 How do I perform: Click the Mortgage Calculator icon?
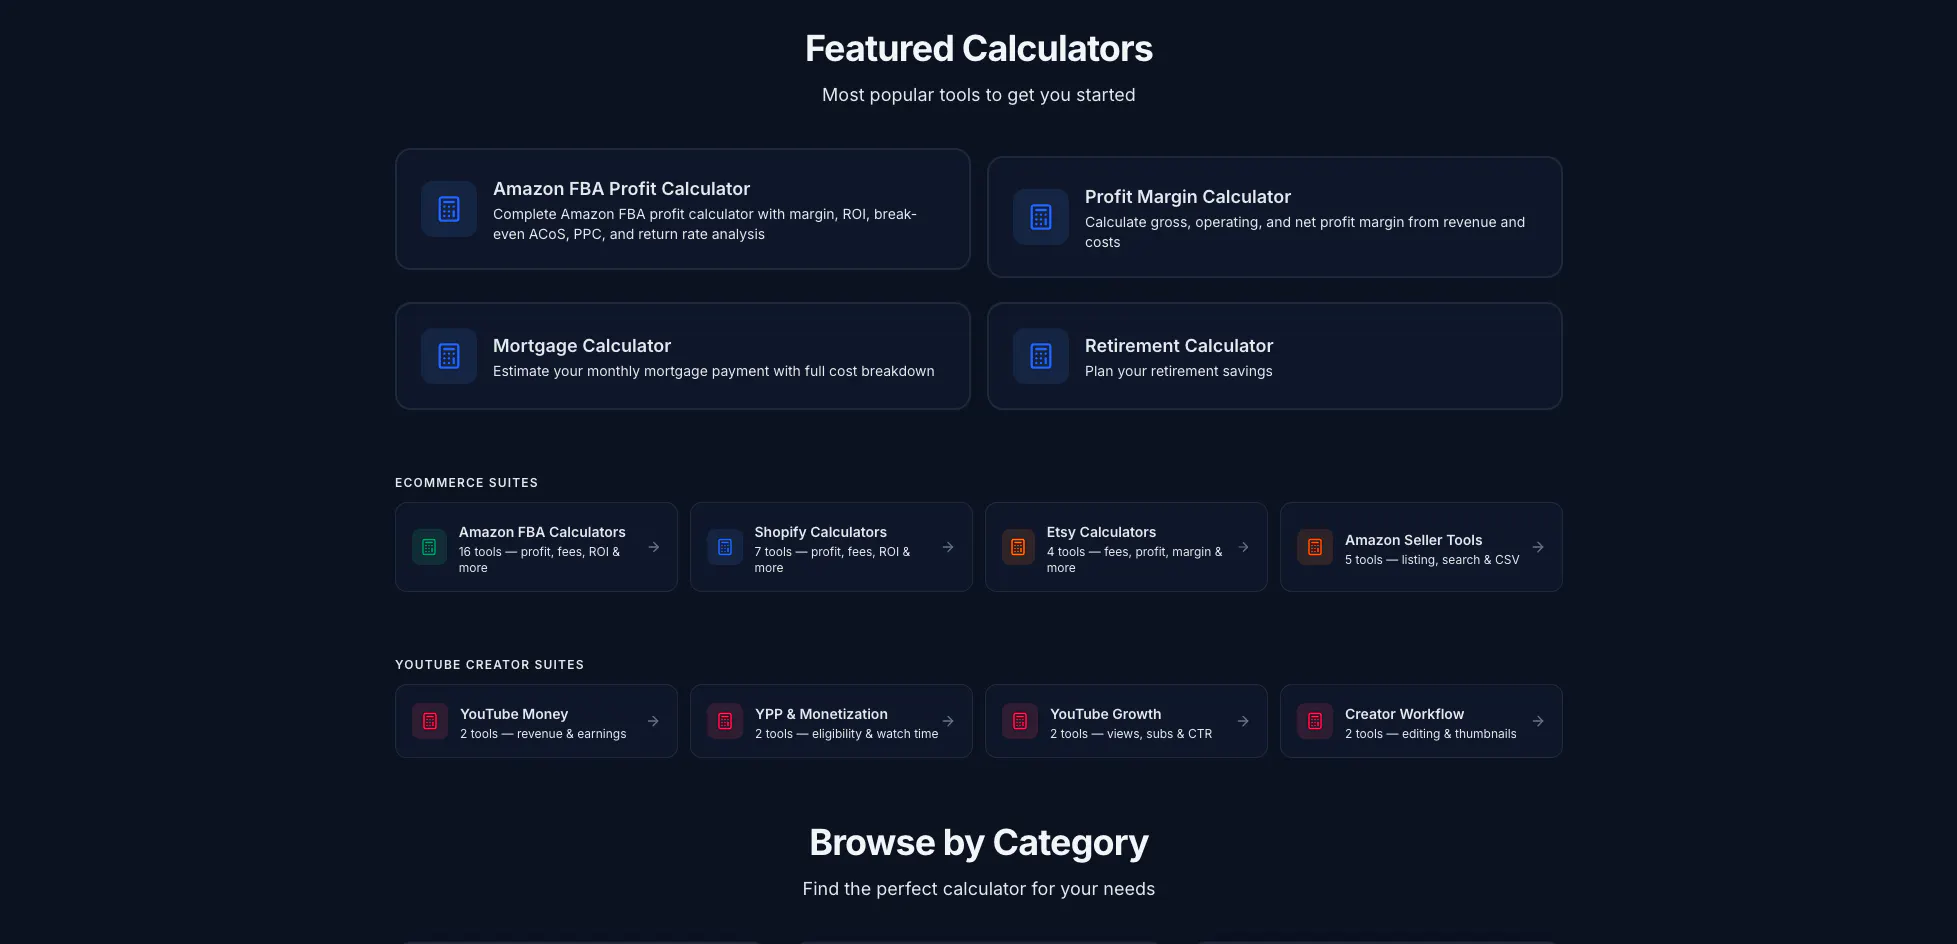(x=449, y=356)
